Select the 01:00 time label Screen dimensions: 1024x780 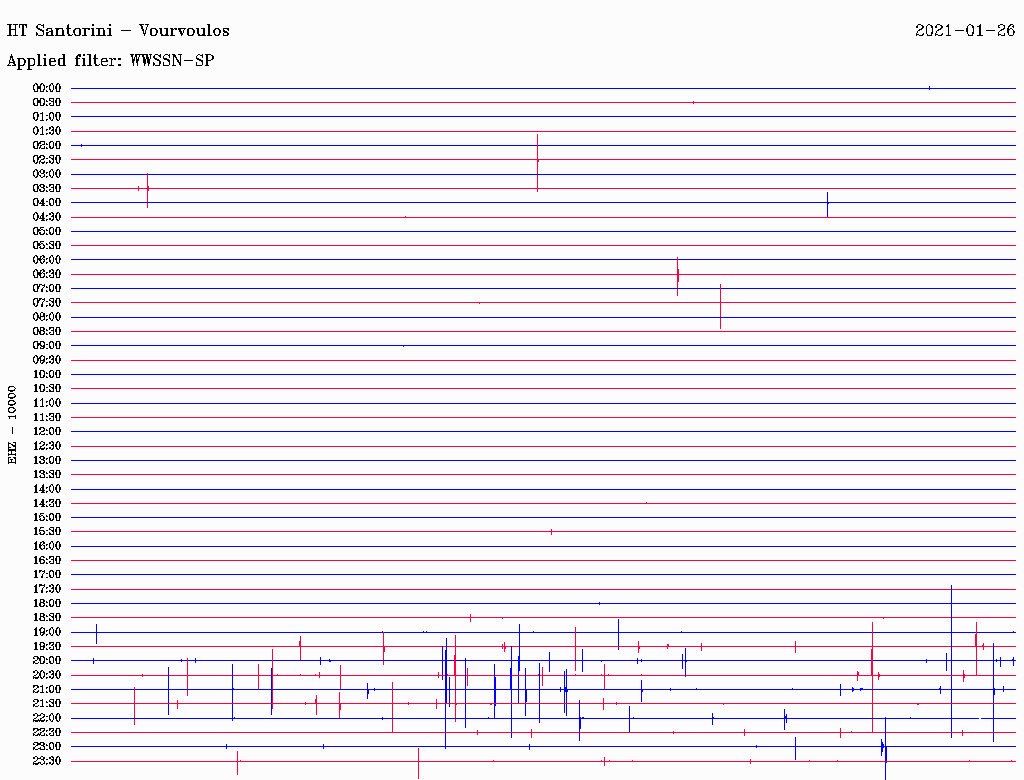(x=47, y=116)
